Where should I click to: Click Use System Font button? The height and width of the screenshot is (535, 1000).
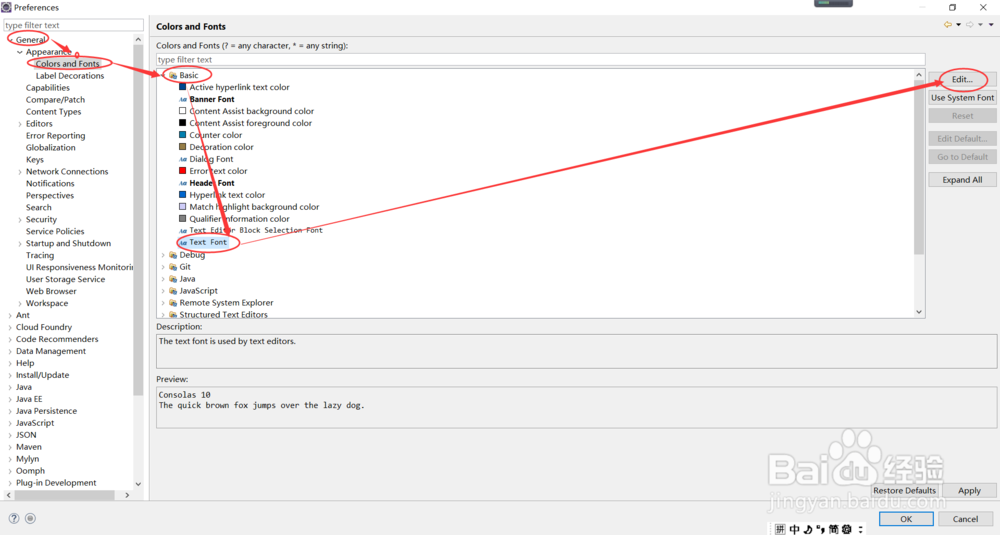(x=962, y=98)
